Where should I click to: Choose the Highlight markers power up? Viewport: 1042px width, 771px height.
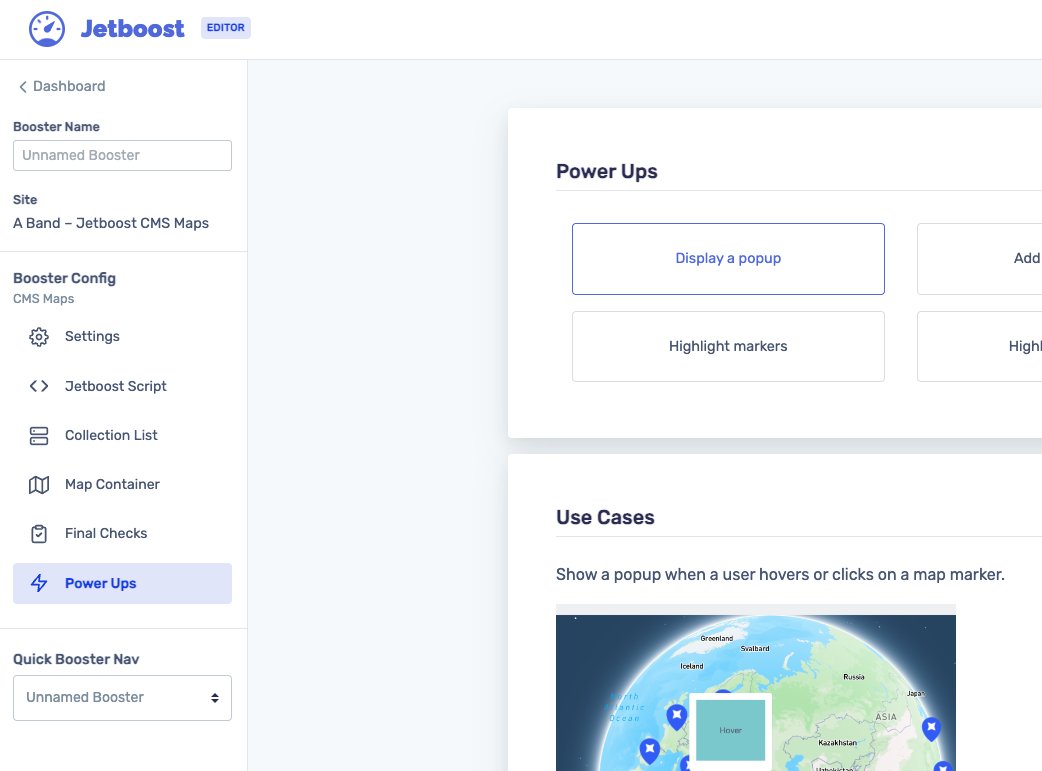coord(728,346)
